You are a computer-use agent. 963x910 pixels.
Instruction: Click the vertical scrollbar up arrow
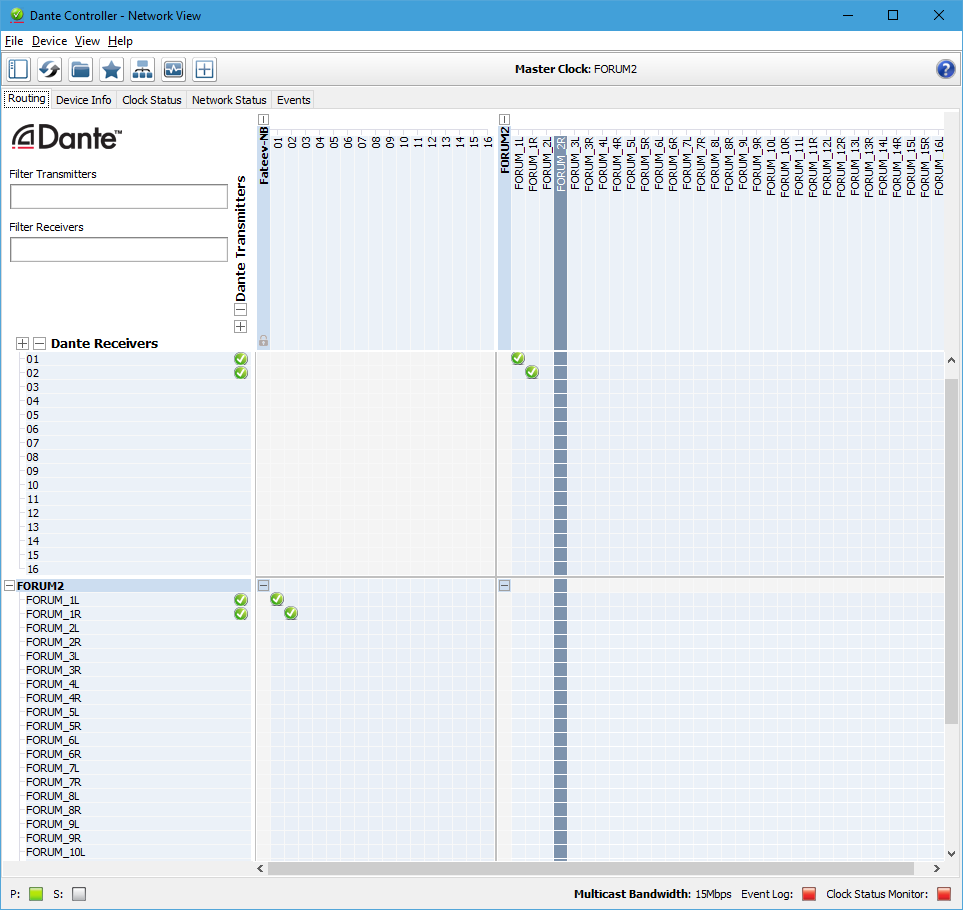click(951, 360)
